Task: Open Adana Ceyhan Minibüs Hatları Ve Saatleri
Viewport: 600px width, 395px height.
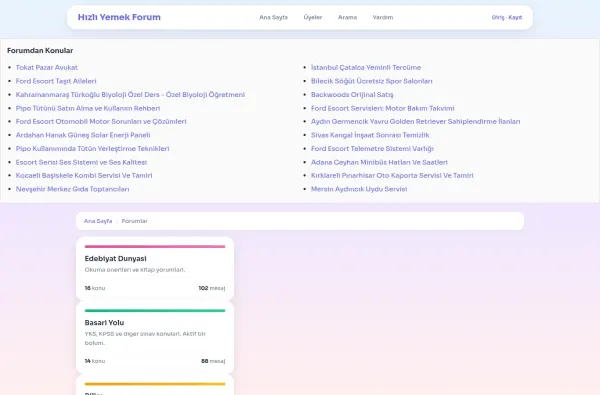Action: [379, 162]
